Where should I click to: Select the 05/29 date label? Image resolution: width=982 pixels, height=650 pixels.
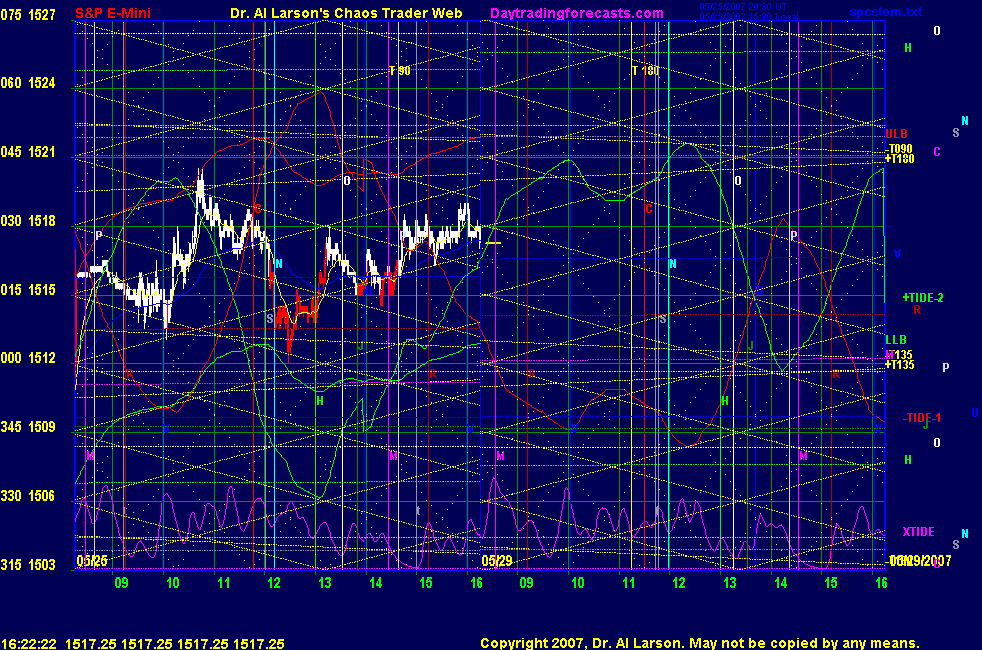(x=497, y=560)
